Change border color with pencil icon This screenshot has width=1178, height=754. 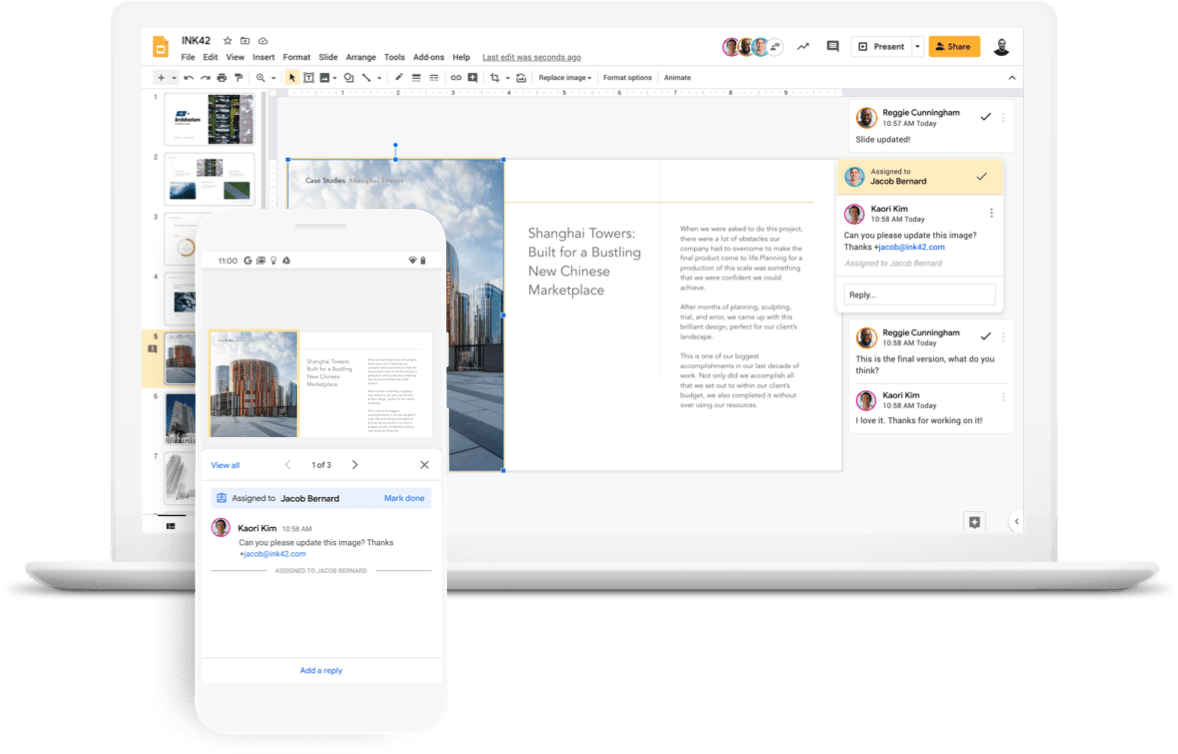(x=399, y=77)
